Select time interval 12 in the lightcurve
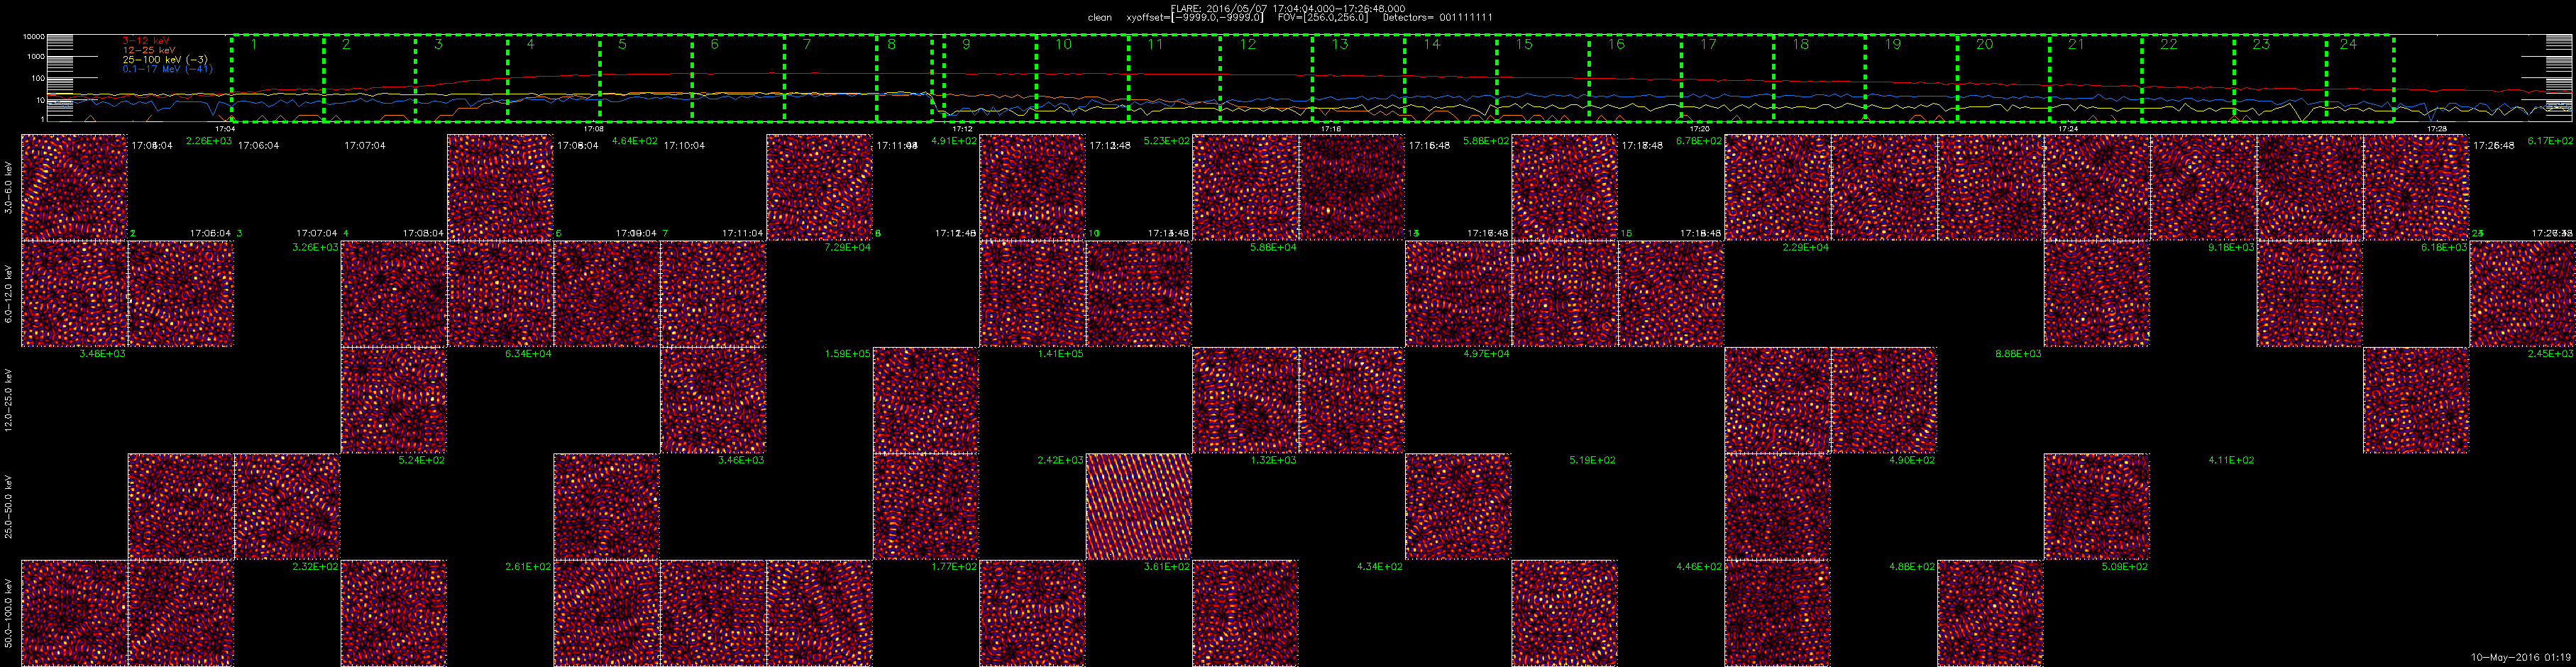 coord(1266,79)
